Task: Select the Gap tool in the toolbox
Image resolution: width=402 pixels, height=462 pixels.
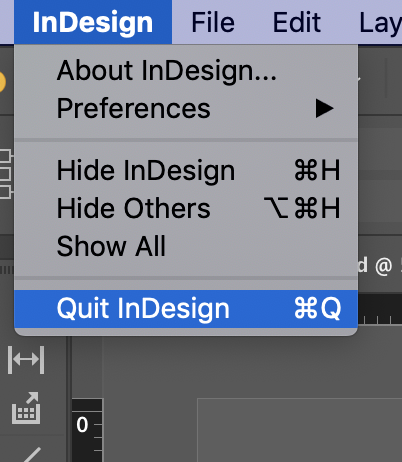Action: point(26,360)
